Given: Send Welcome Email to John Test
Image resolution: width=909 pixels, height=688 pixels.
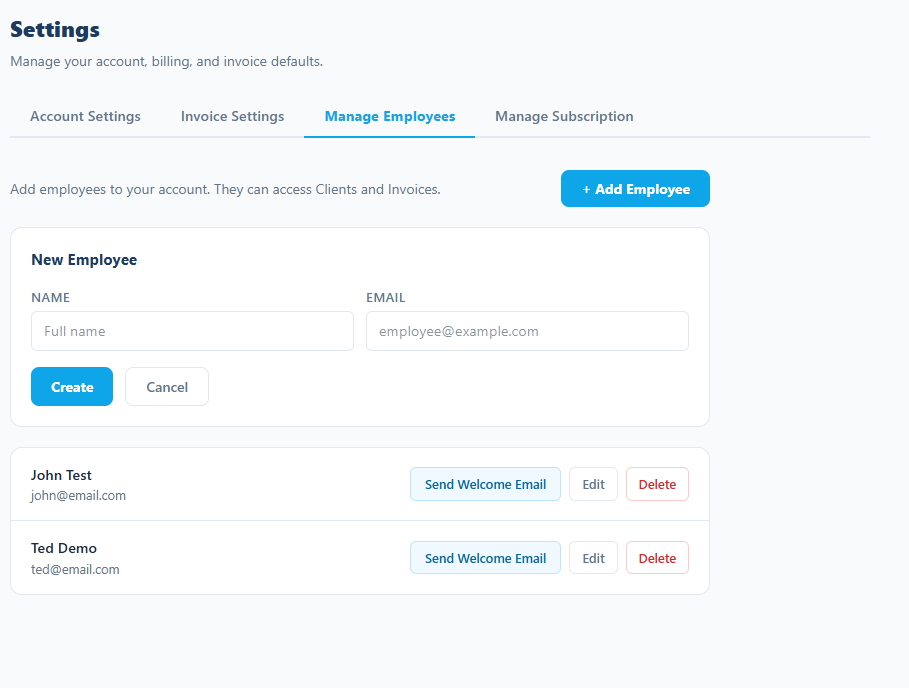Looking at the screenshot, I should [485, 484].
